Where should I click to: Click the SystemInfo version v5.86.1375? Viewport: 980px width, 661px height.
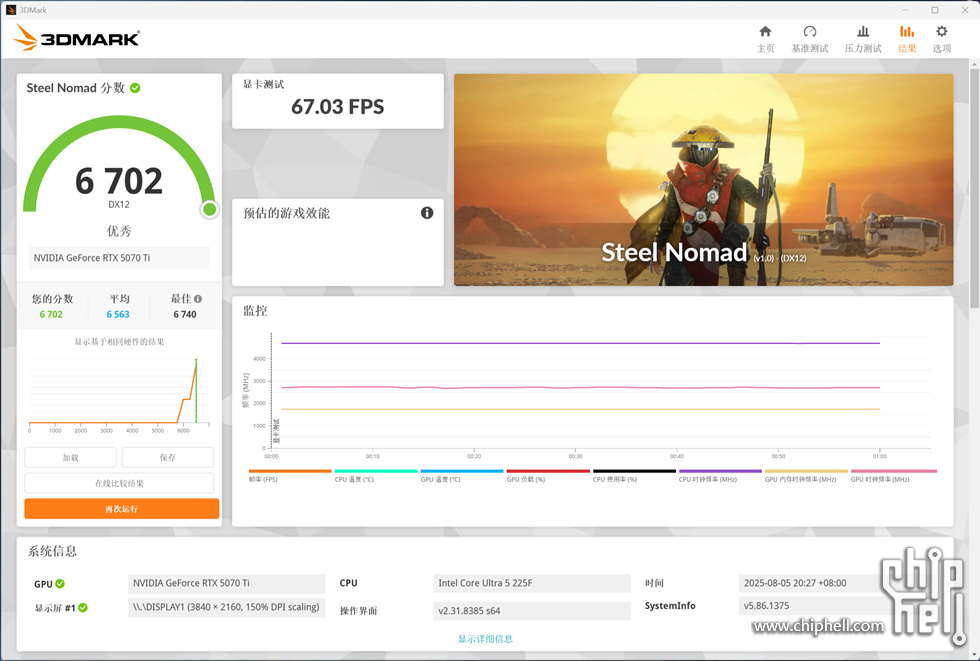812,605
